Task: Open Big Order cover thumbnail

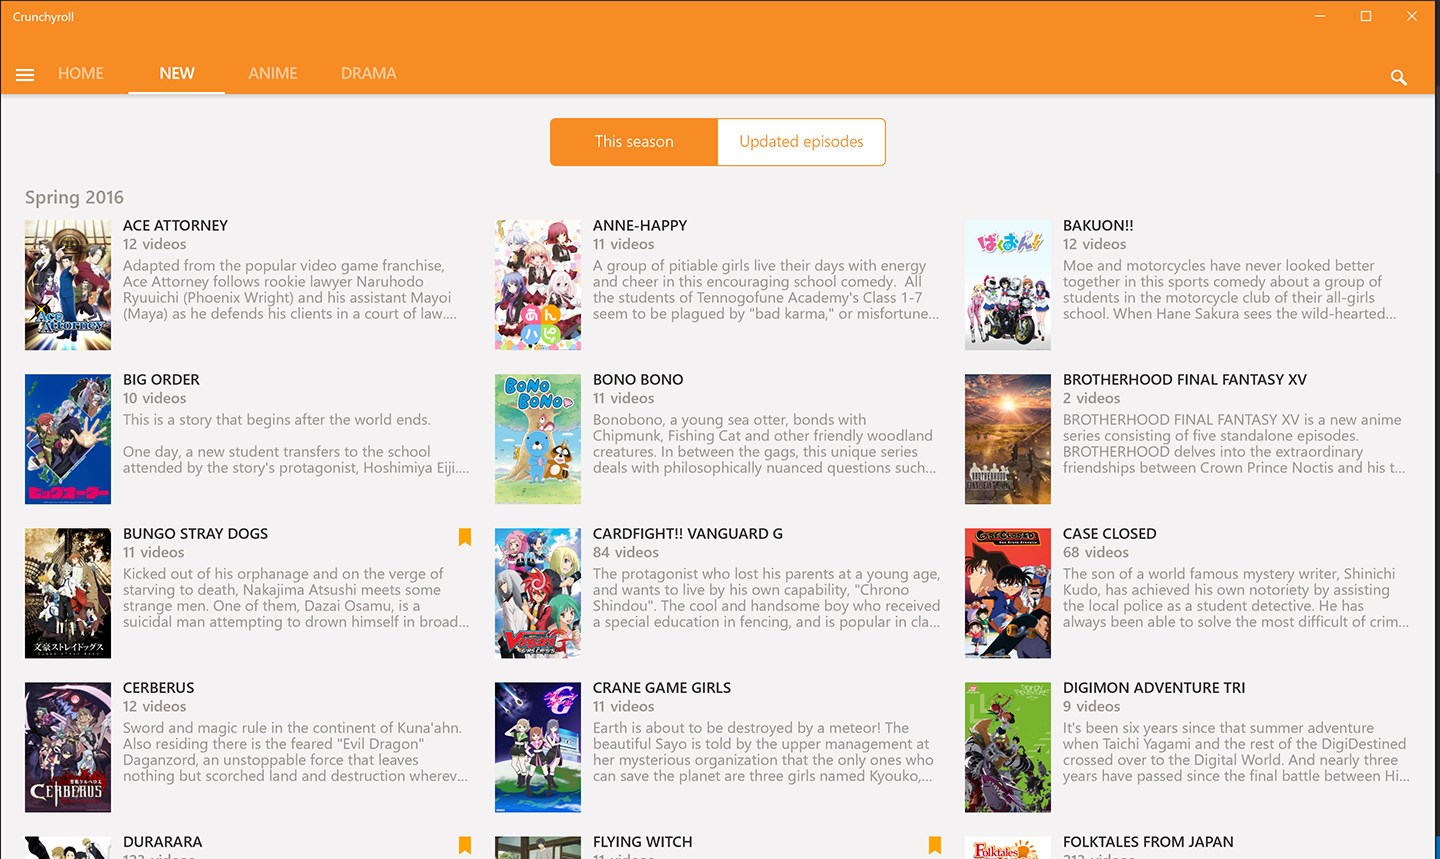Action: pos(68,439)
